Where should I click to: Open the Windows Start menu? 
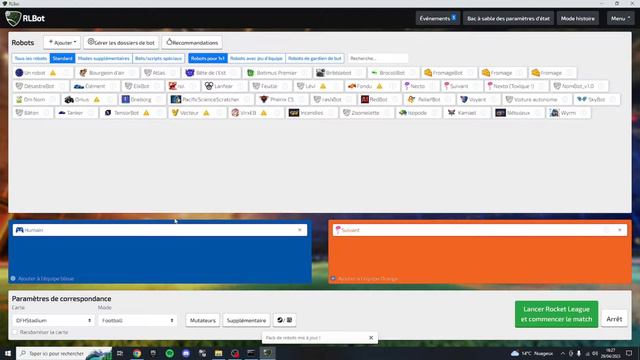pyautogui.click(x=8, y=353)
